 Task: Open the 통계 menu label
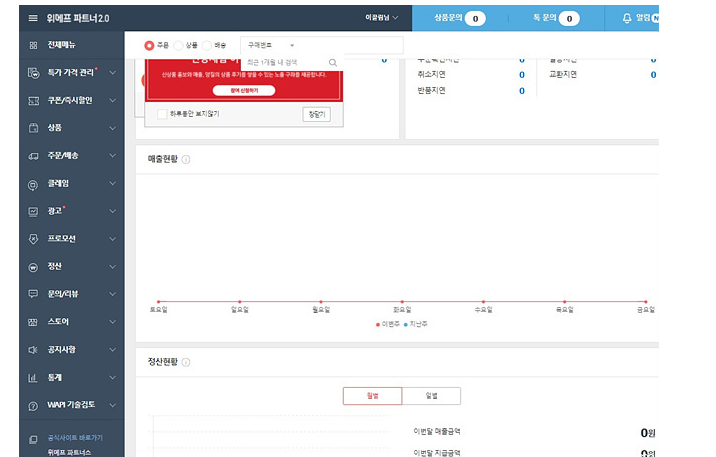click(55, 378)
